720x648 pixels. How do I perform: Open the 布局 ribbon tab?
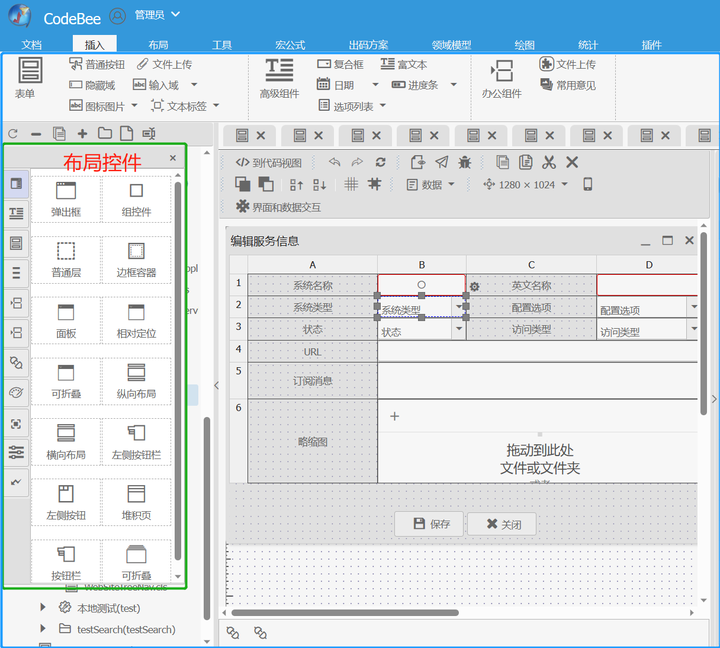(x=158, y=45)
